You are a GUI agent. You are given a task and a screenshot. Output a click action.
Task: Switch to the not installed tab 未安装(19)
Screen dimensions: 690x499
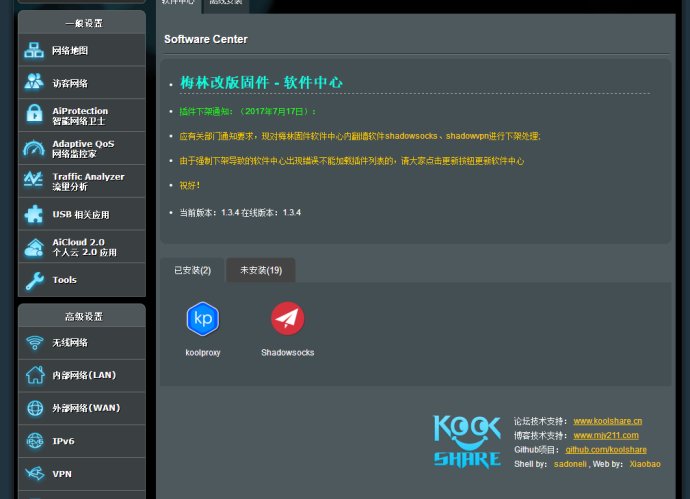click(261, 270)
